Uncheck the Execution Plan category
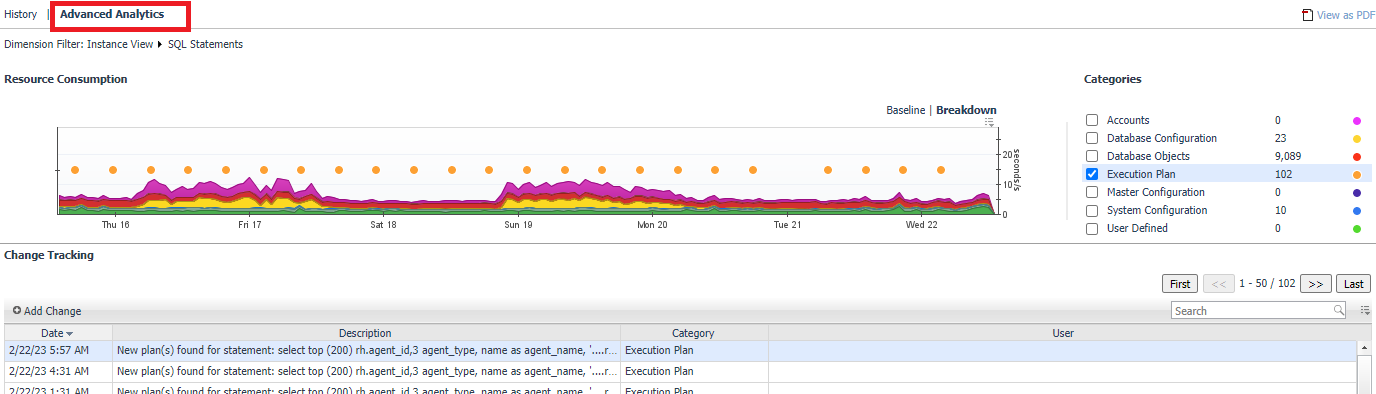Viewport: 1376px width, 394px height. pyautogui.click(x=1092, y=174)
